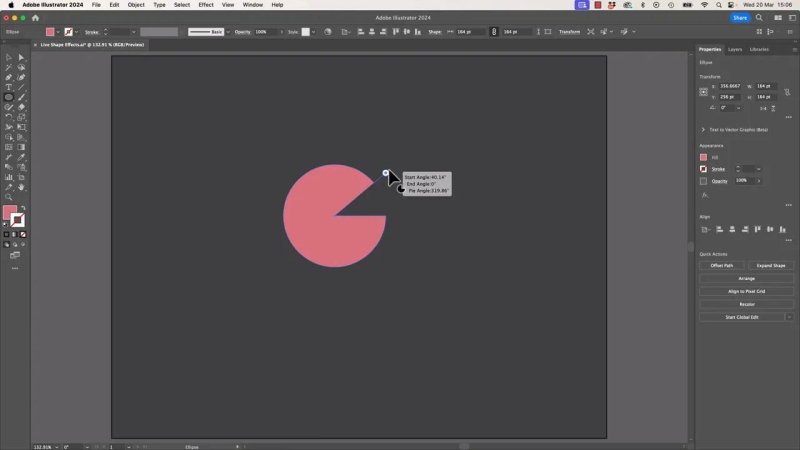Click the pie start angle handle on ellipse
Image resolution: width=800 pixels, height=450 pixels.
pos(385,173)
